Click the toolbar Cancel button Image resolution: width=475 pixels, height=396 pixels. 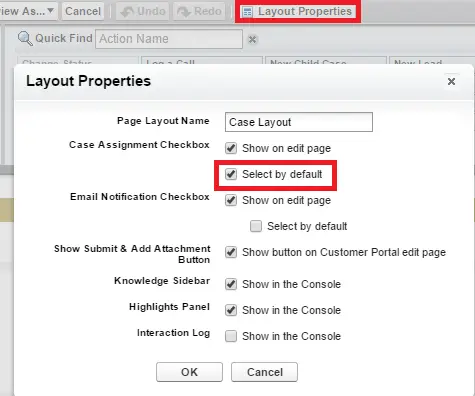[x=83, y=11]
